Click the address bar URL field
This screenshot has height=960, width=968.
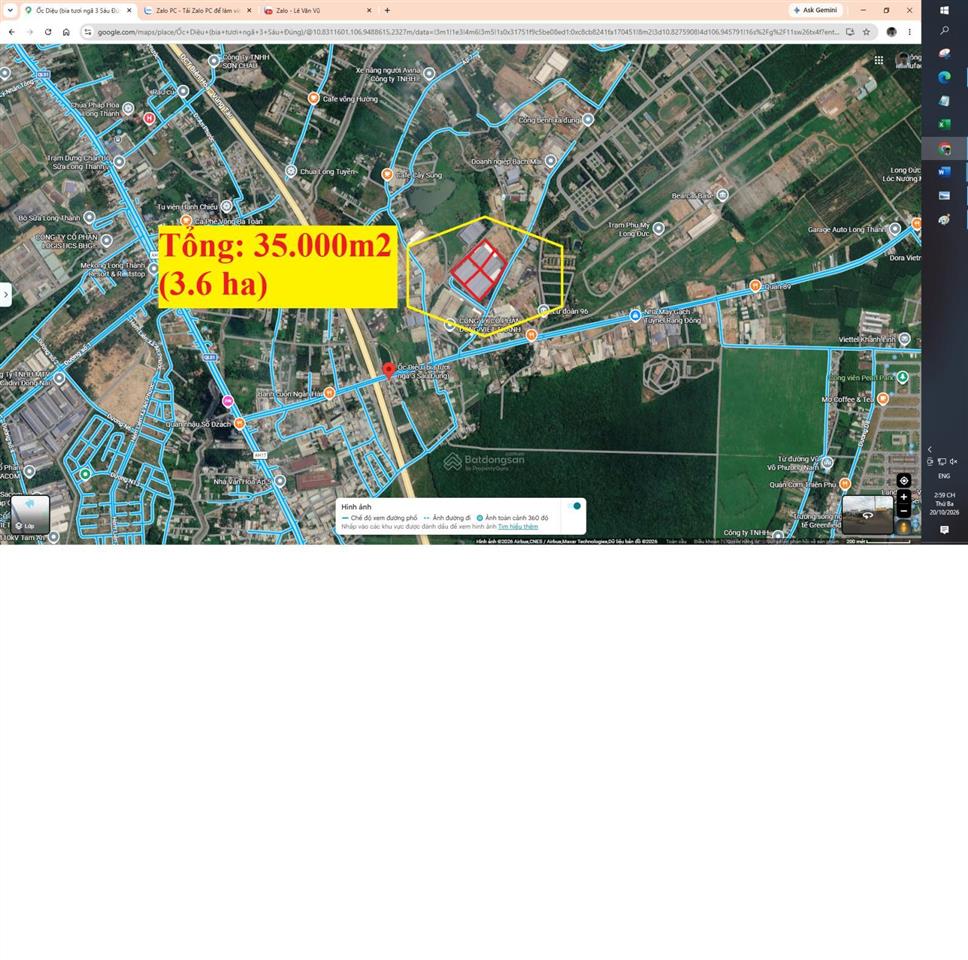pyautogui.click(x=468, y=32)
